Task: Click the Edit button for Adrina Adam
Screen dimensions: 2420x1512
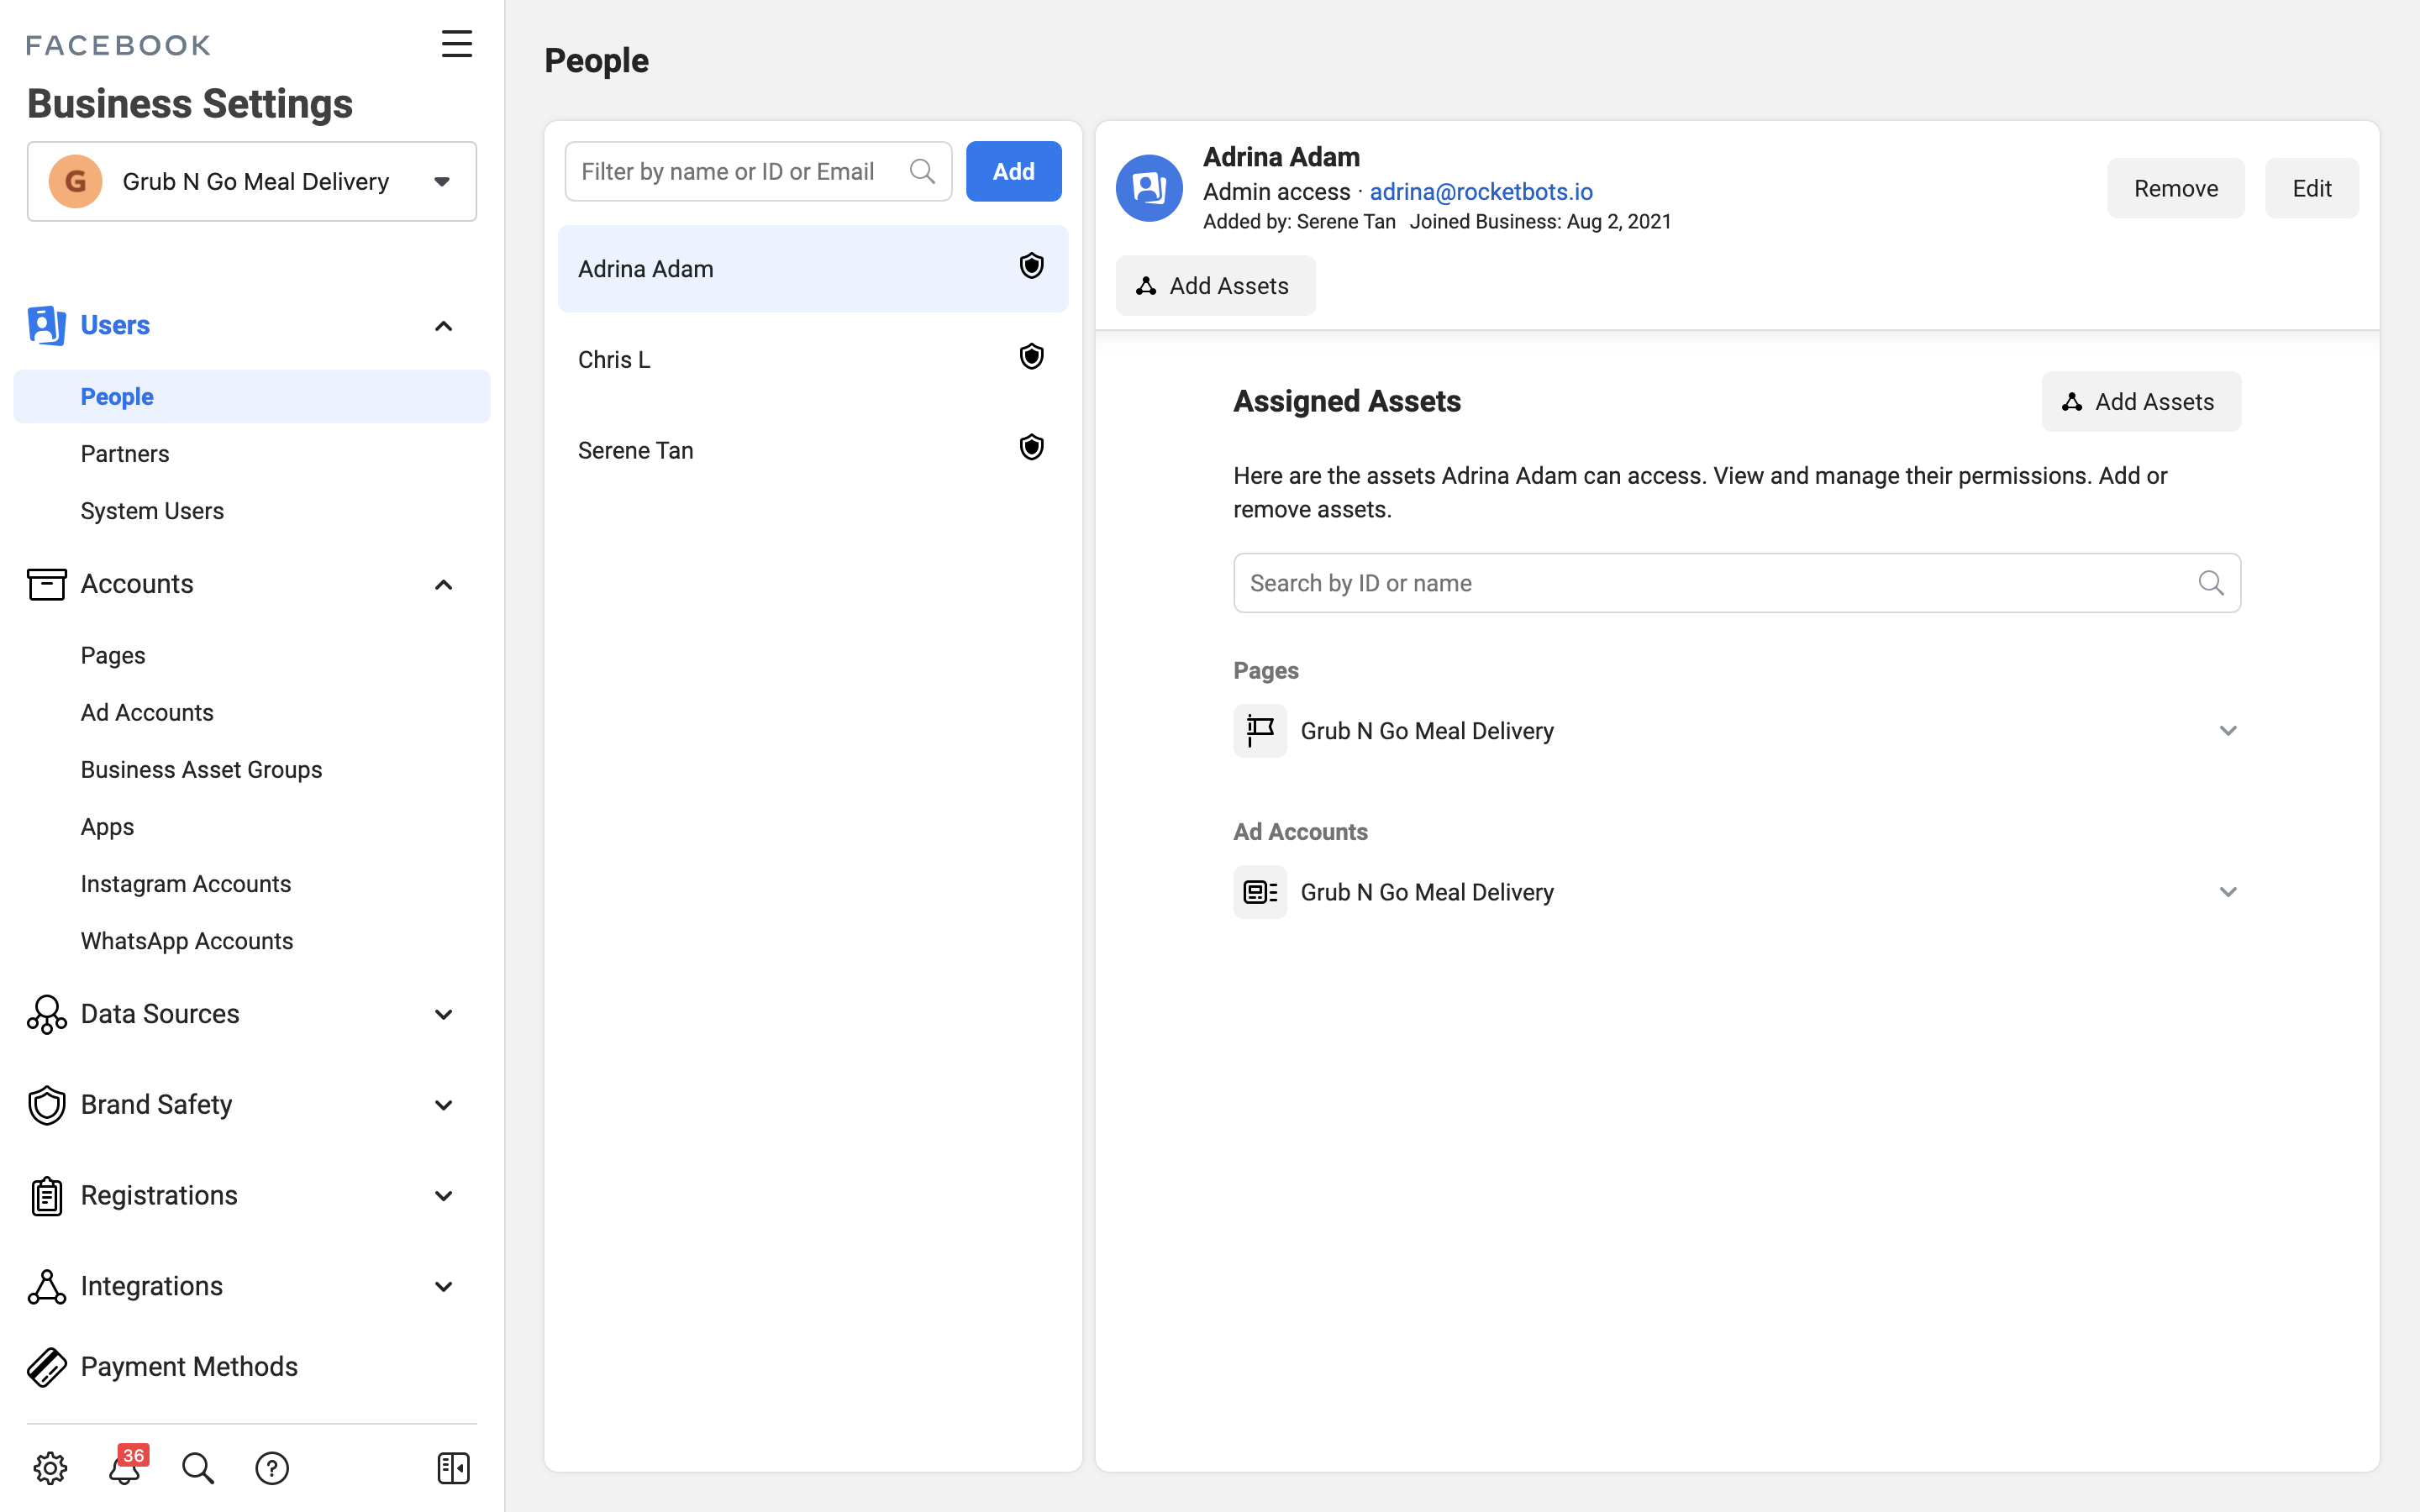Action: point(2310,188)
